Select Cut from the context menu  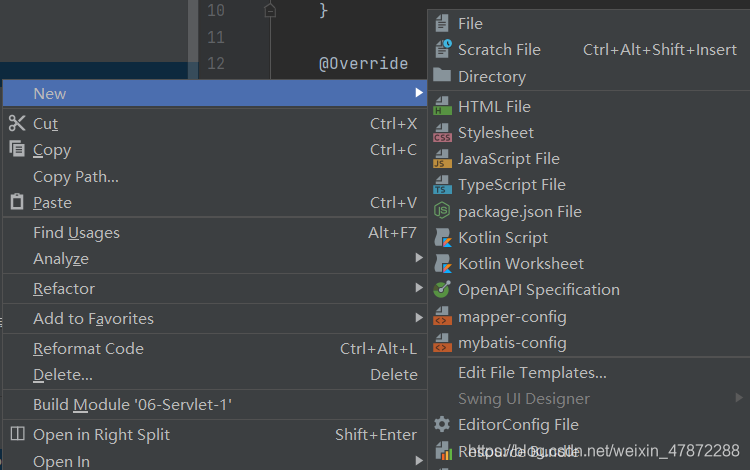click(215, 124)
